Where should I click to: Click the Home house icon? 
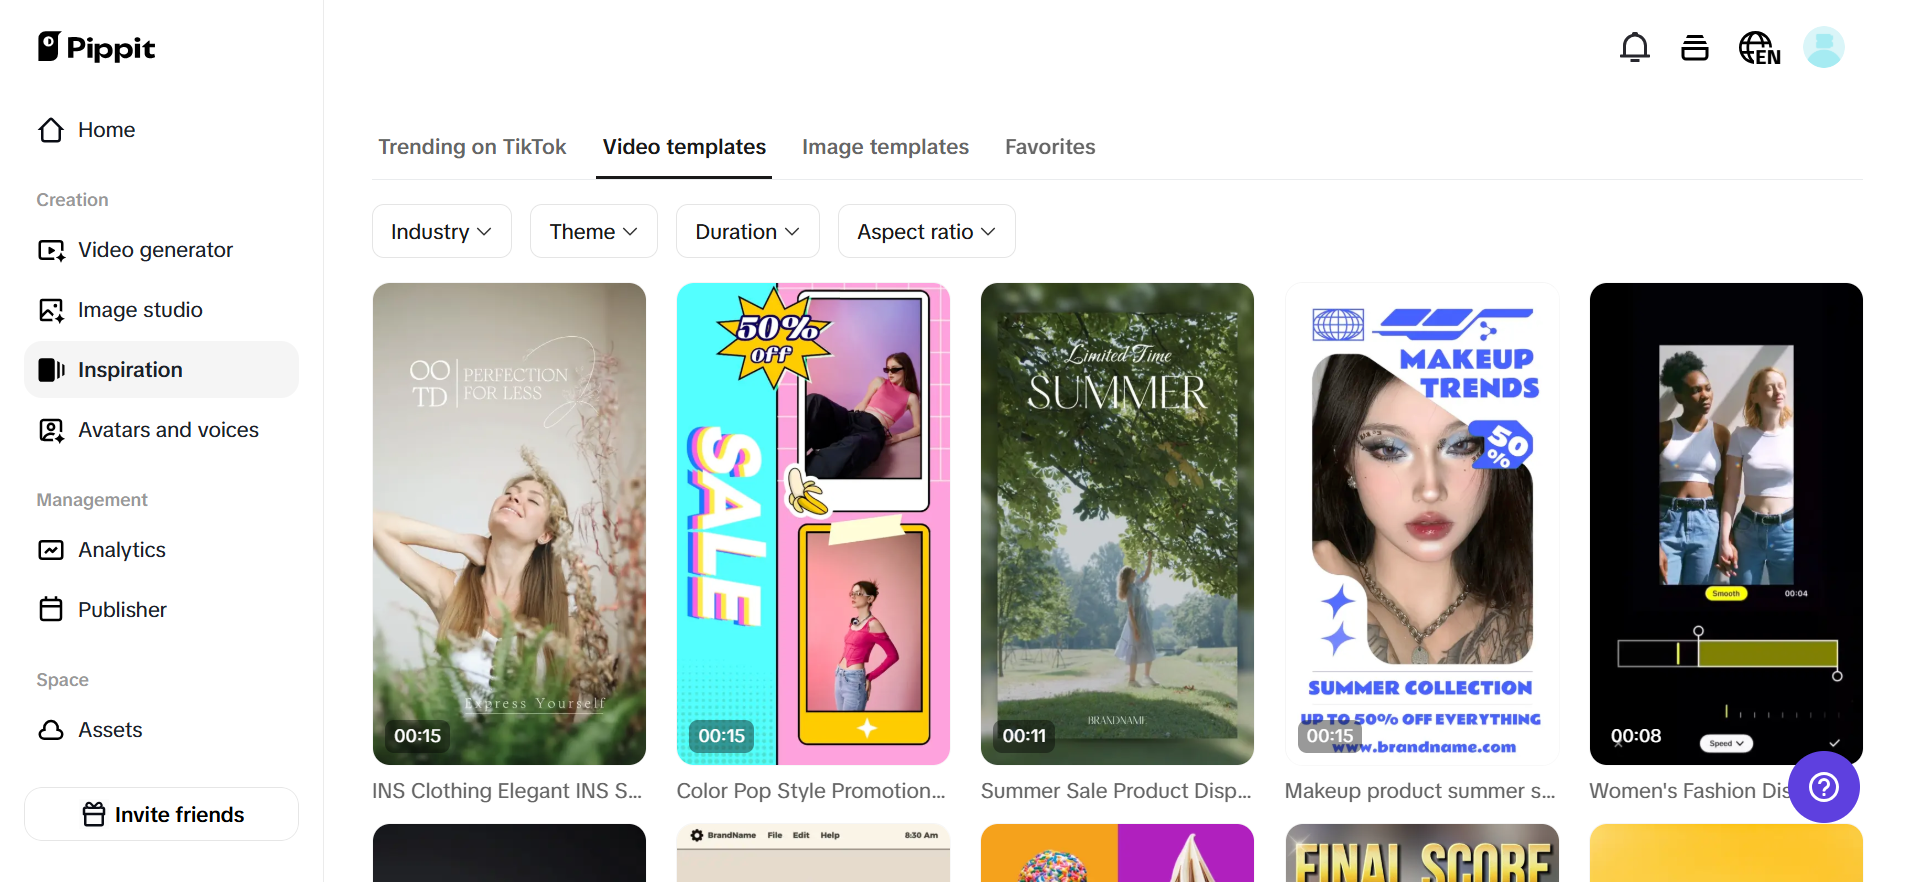[51, 130]
